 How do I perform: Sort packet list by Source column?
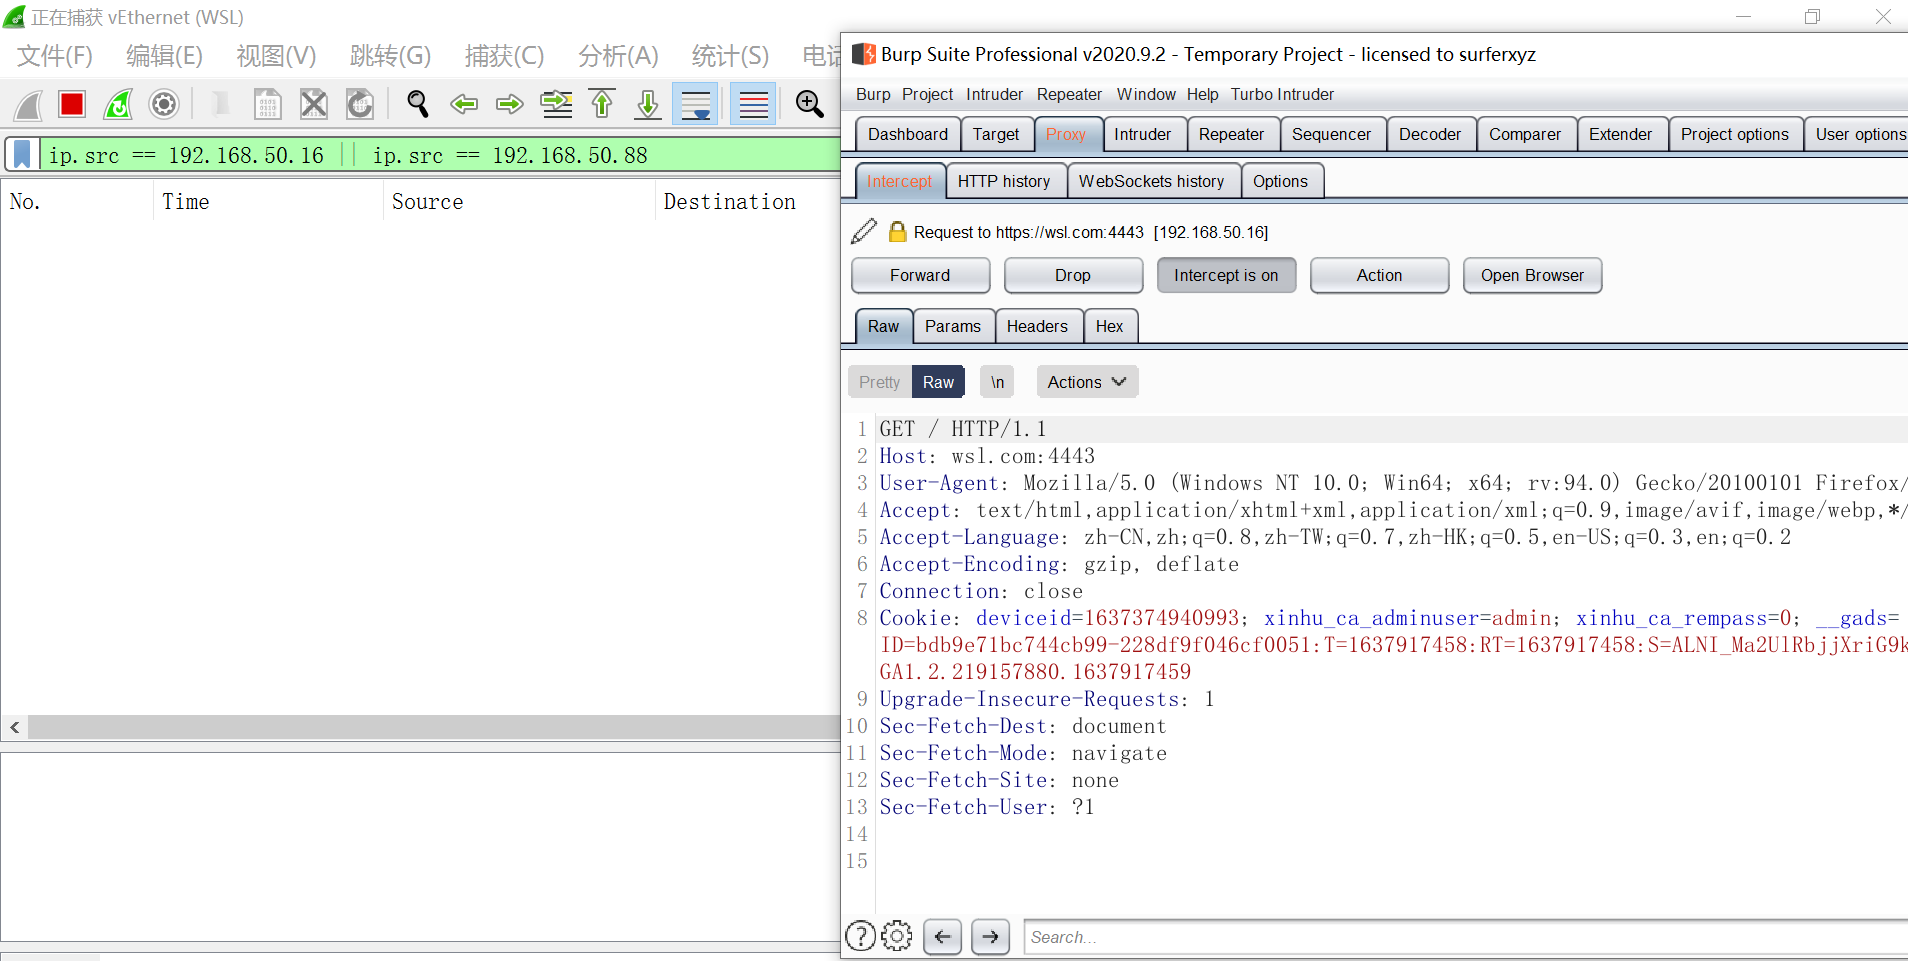[519, 202]
